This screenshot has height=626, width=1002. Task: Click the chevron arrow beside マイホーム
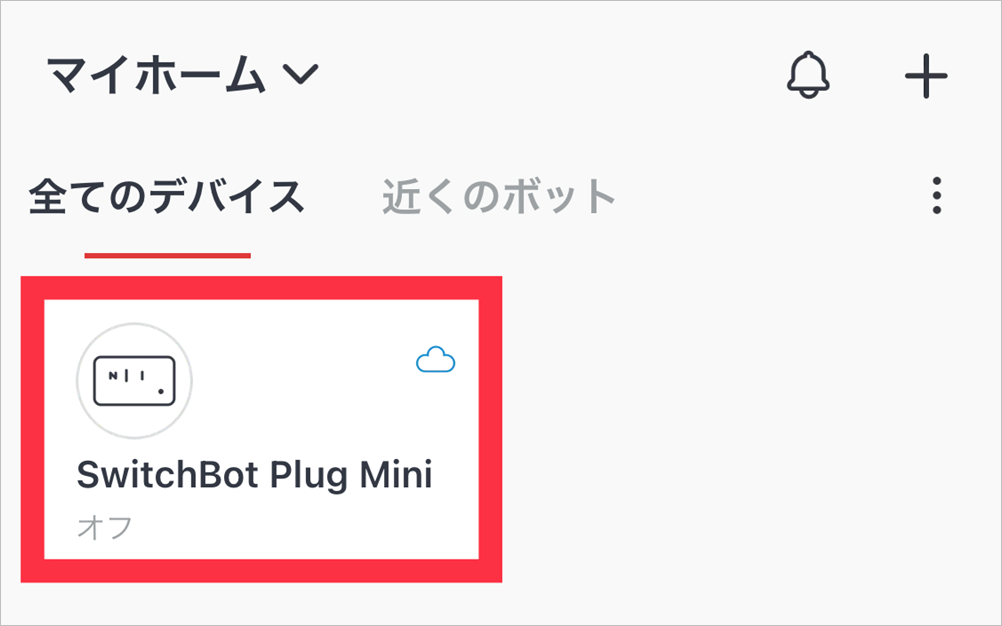pyautogui.click(x=300, y=74)
